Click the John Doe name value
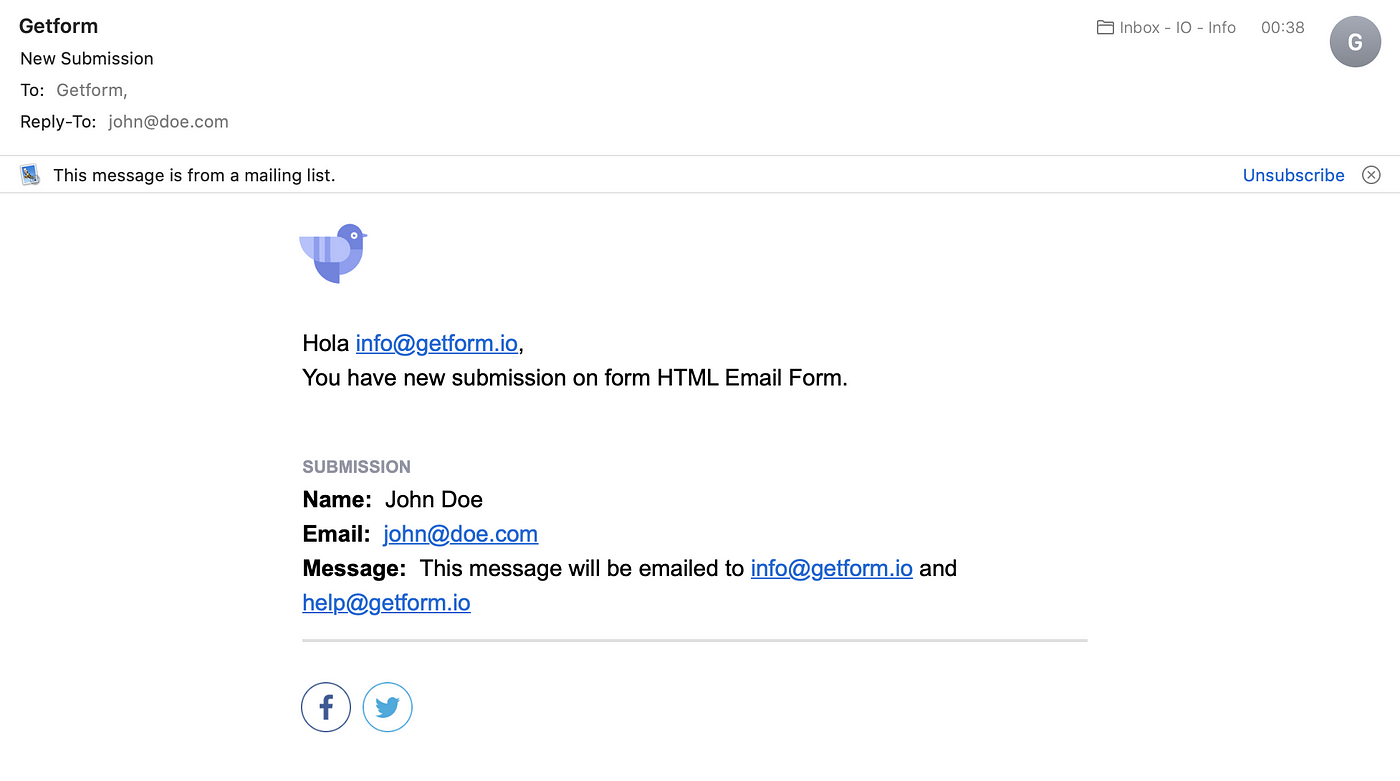Screen dimensions: 1400x781 coord(434,499)
